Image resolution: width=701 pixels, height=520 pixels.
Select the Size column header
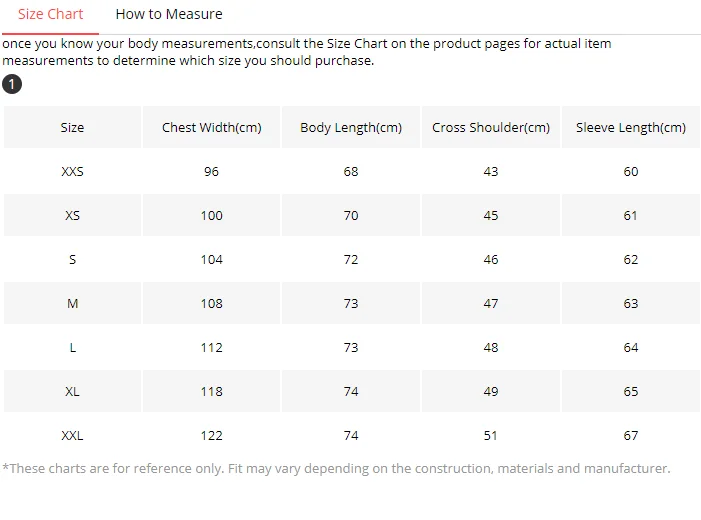72,127
